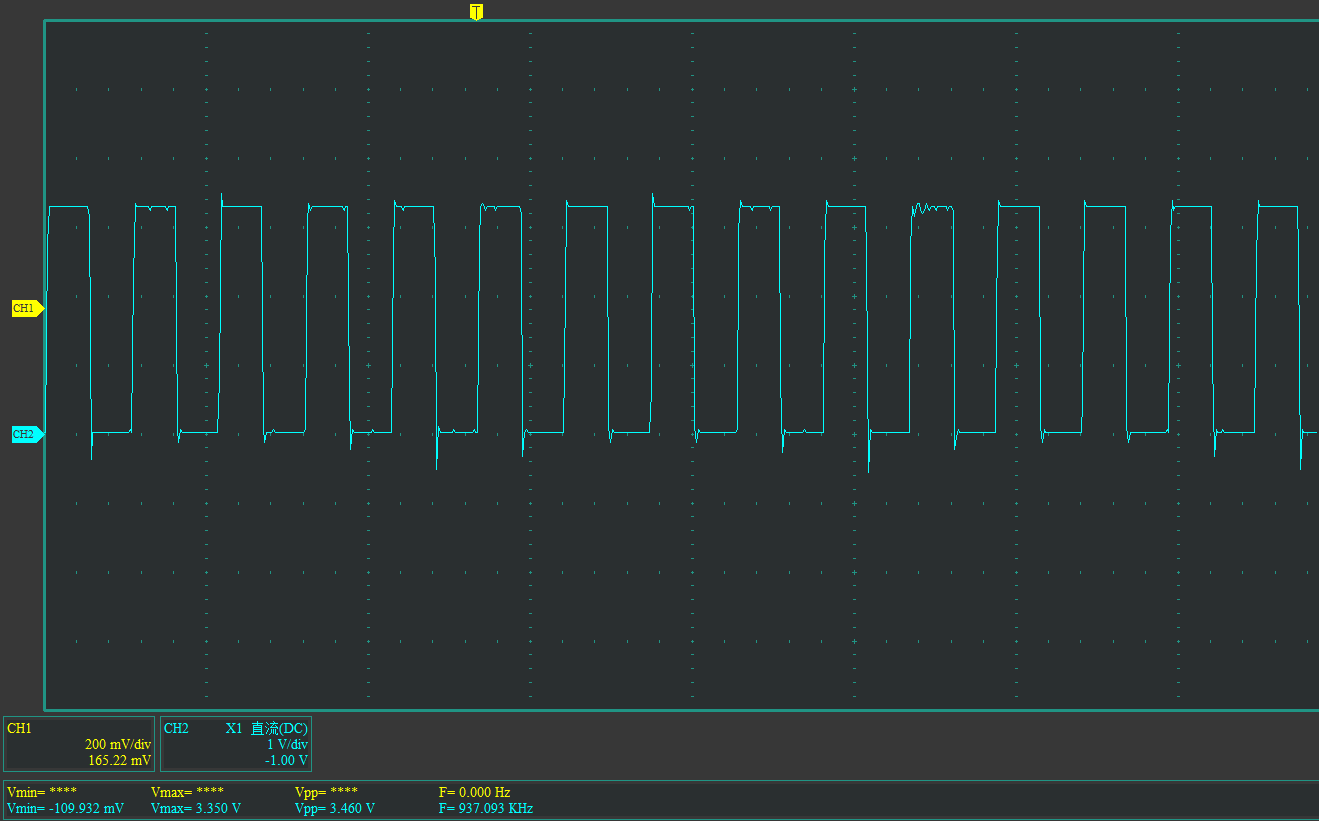Click the CH2 frequency 937.093 KHz reading
The image size is (1319, 821).
coord(486,808)
